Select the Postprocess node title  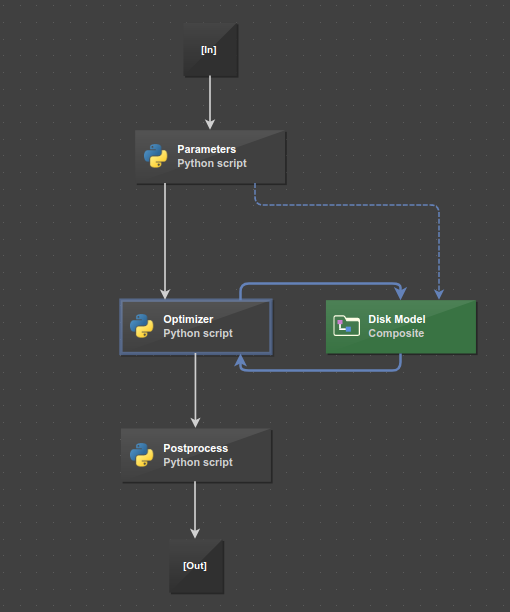click(195, 448)
